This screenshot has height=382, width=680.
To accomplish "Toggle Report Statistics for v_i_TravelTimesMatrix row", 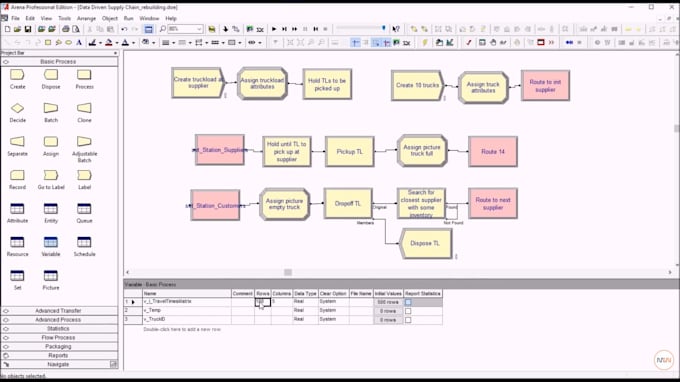I will (408, 302).
